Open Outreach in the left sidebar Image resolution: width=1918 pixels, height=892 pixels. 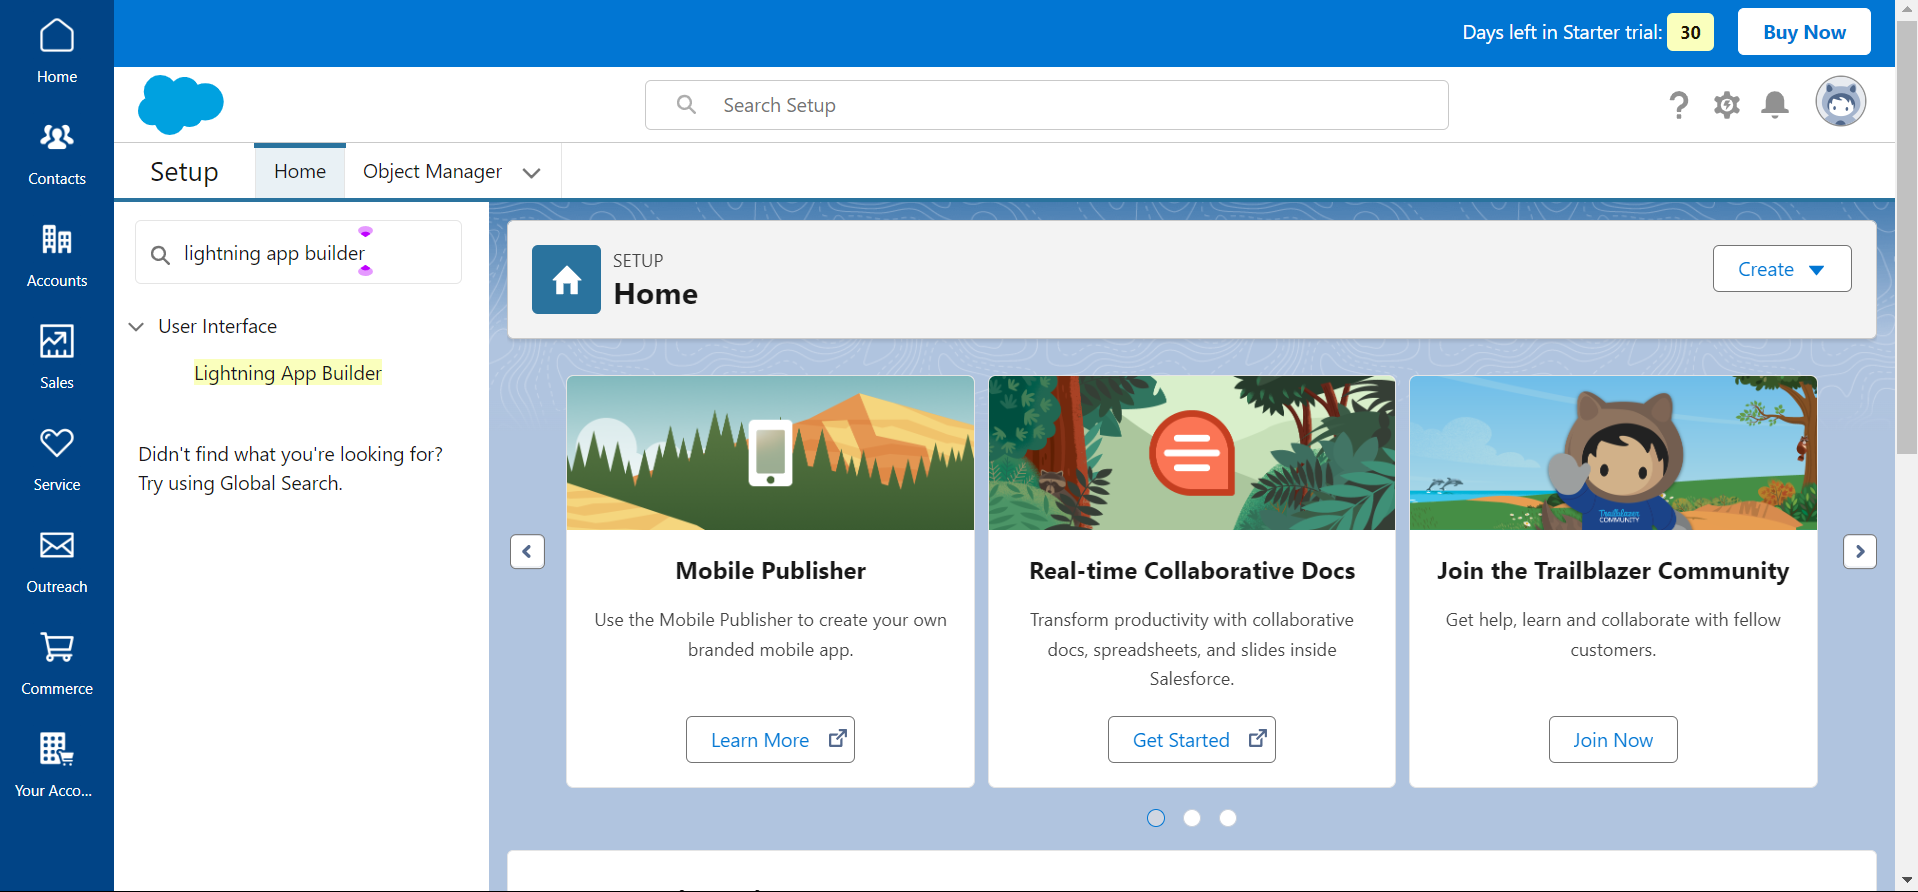click(x=57, y=561)
